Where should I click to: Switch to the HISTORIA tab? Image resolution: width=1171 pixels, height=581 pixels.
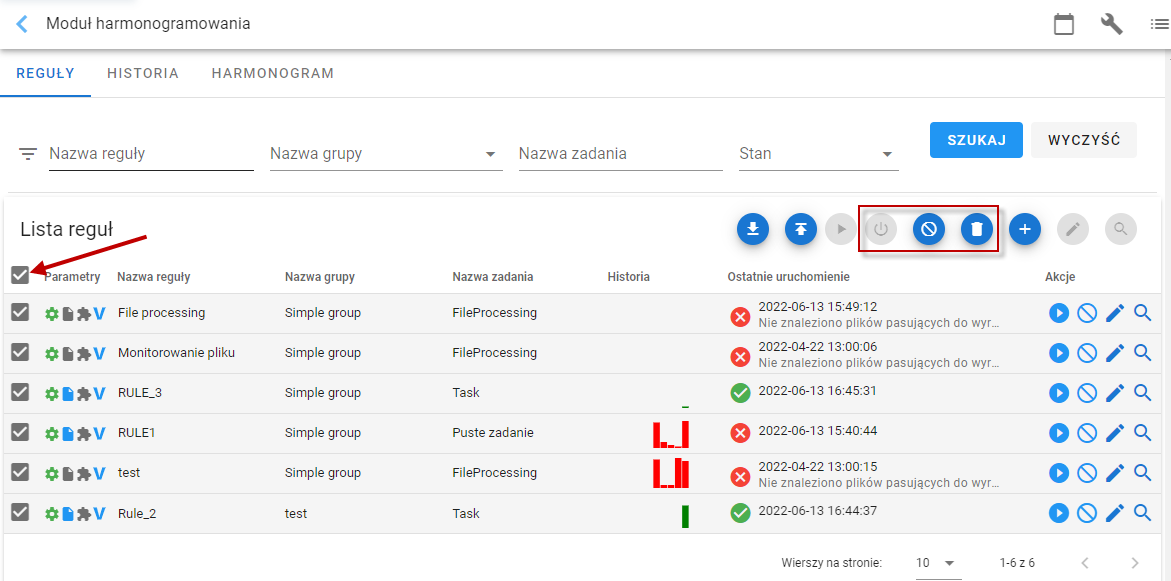143,73
